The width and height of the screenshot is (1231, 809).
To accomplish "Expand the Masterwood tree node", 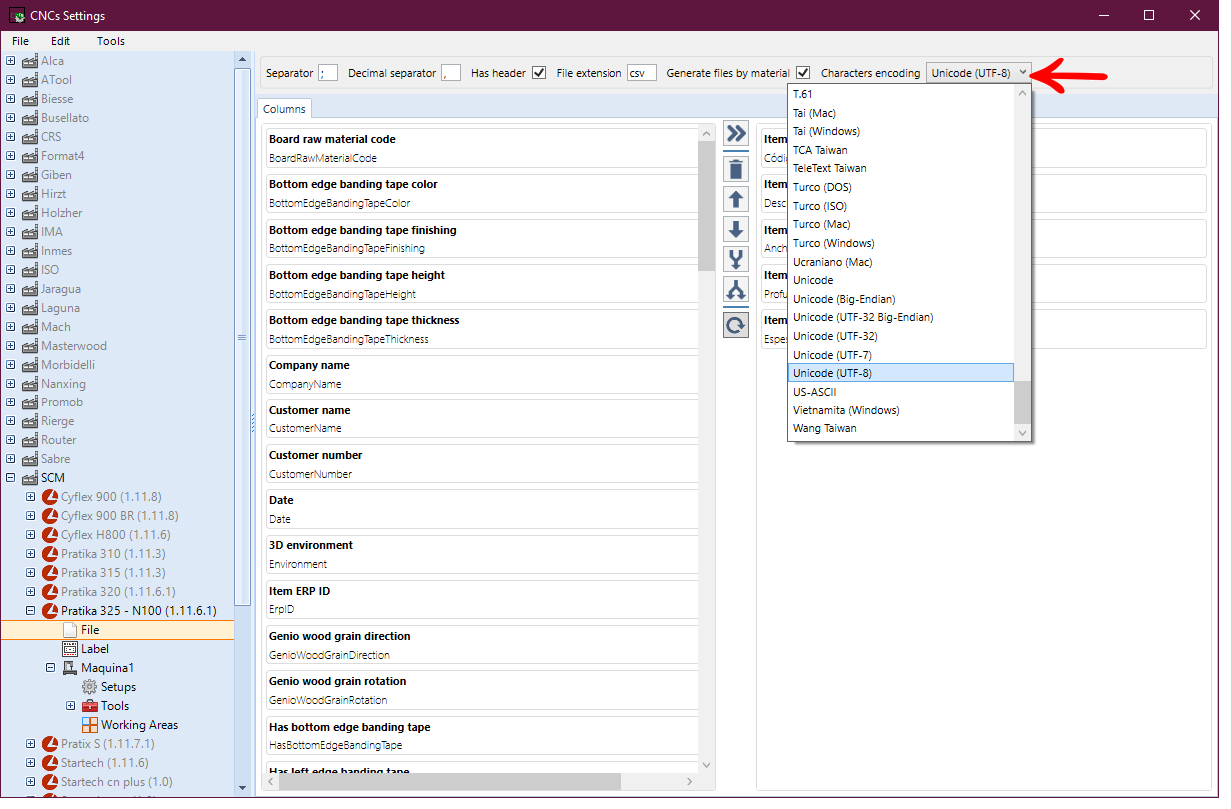I will click(x=11, y=346).
